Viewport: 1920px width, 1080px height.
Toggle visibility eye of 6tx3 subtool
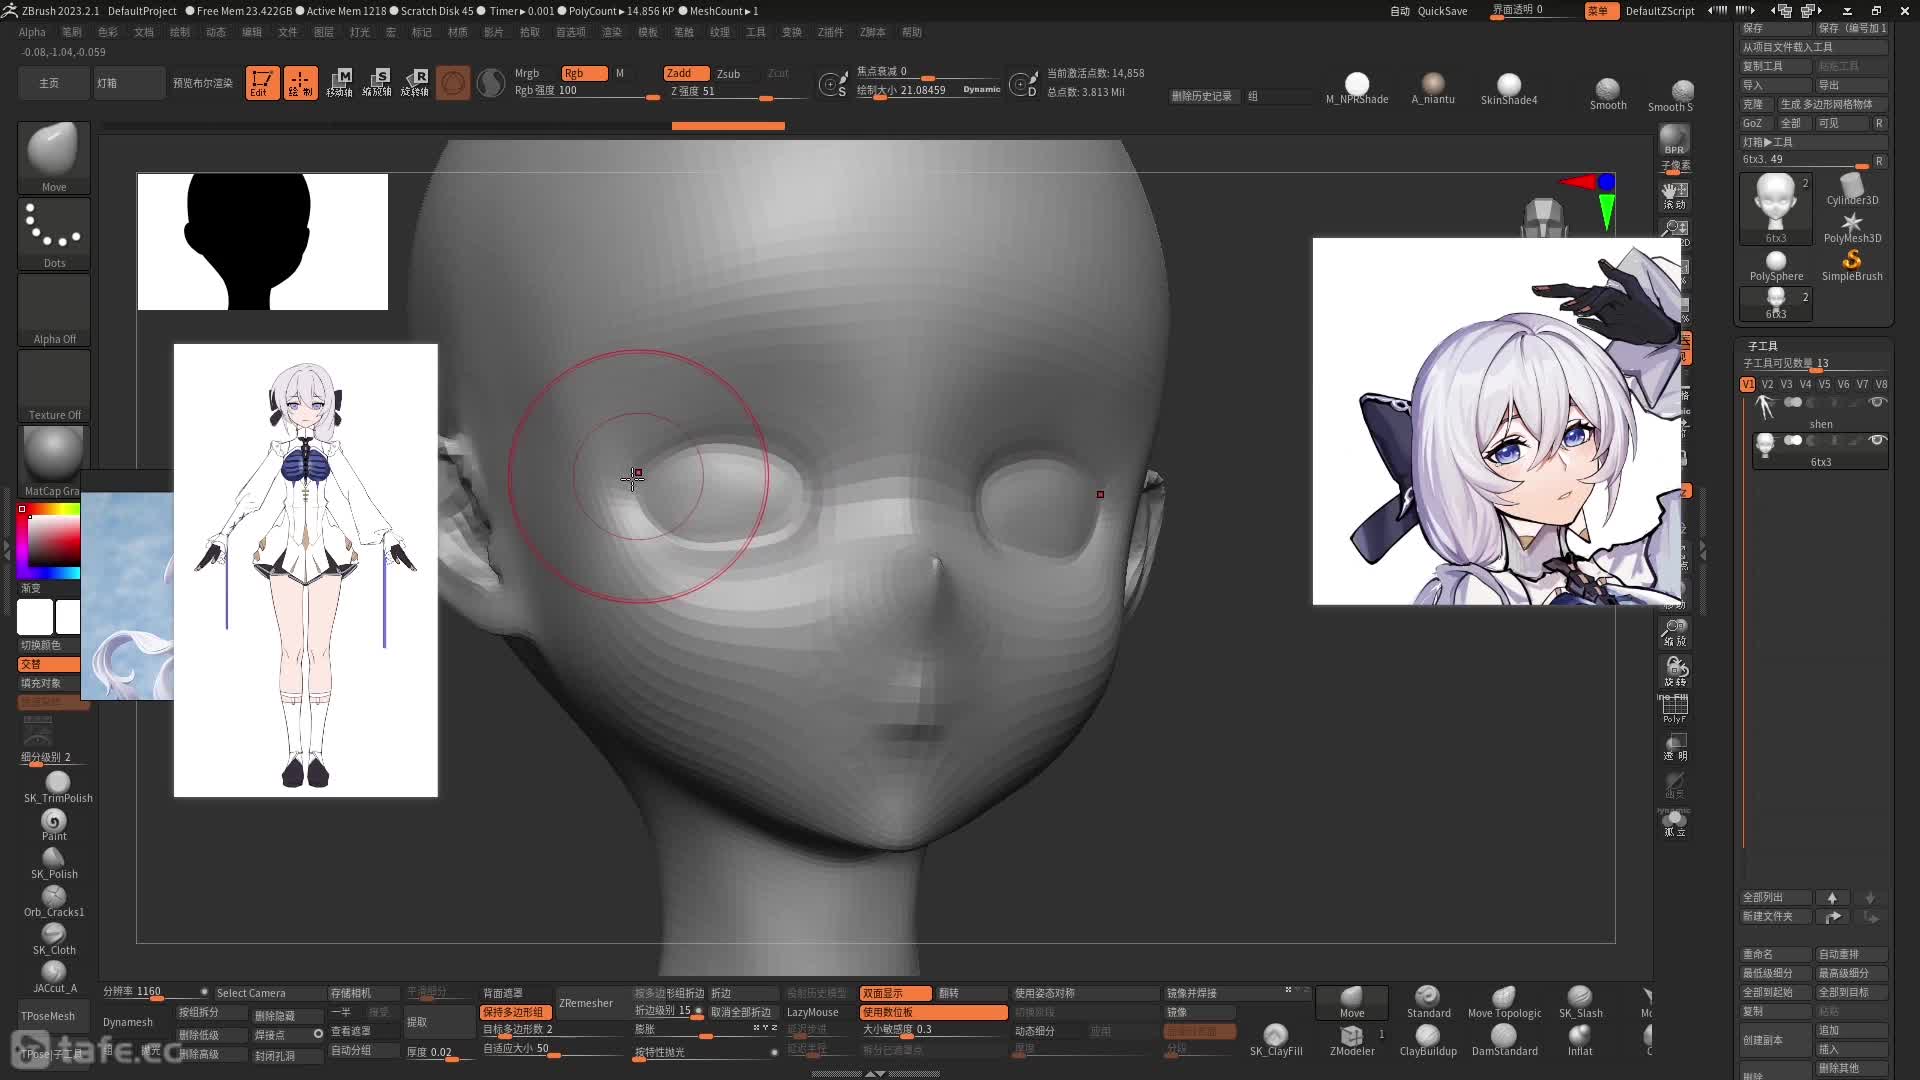pos(1877,440)
